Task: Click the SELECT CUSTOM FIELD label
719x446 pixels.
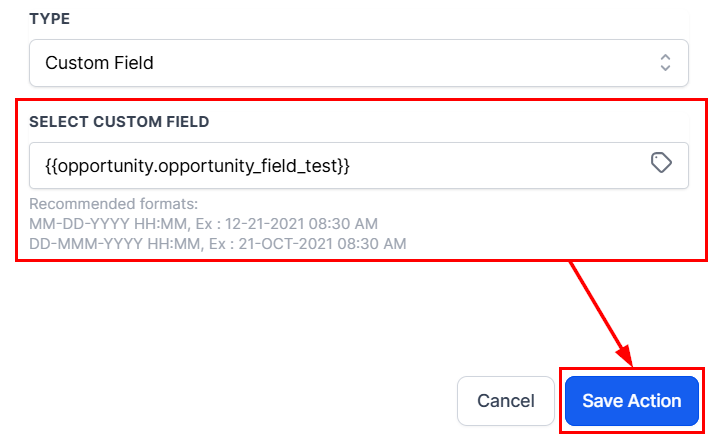Action: [x=119, y=121]
